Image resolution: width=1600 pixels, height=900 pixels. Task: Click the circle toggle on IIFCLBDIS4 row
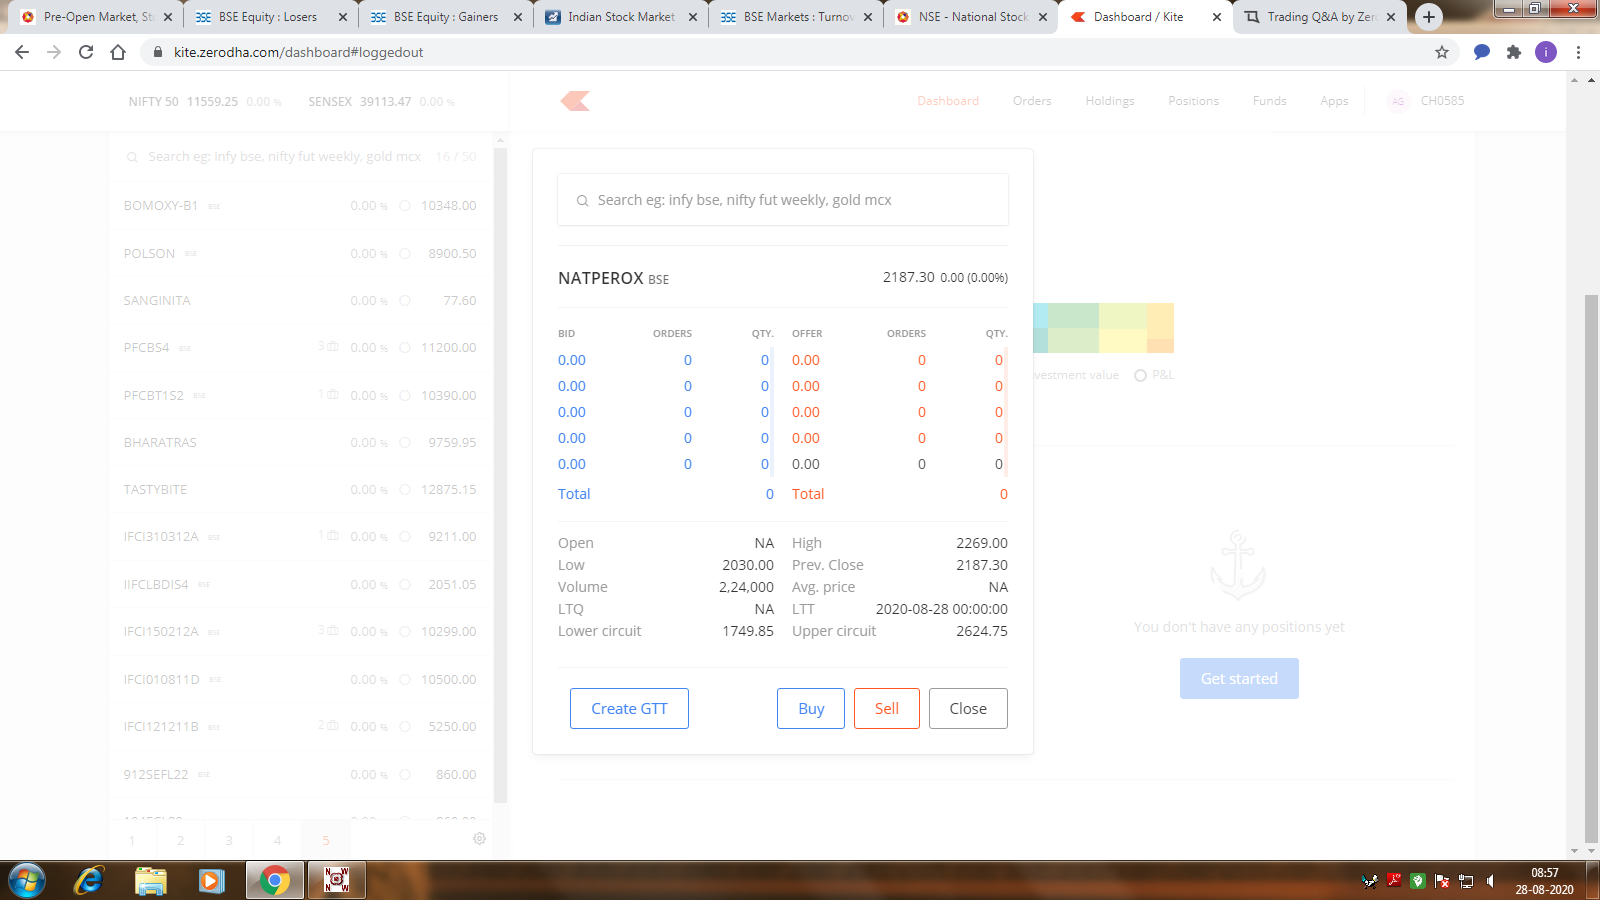click(x=405, y=585)
